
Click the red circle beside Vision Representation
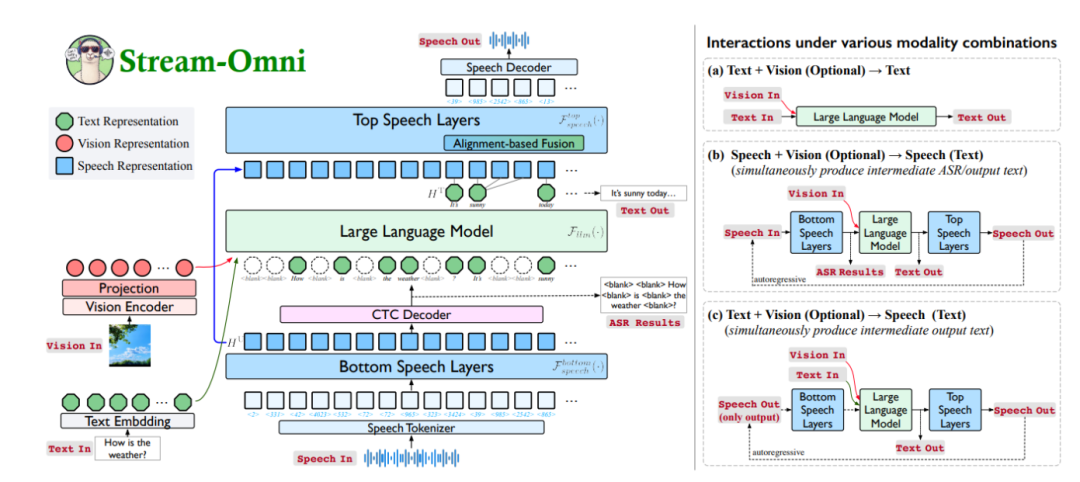tap(64, 144)
